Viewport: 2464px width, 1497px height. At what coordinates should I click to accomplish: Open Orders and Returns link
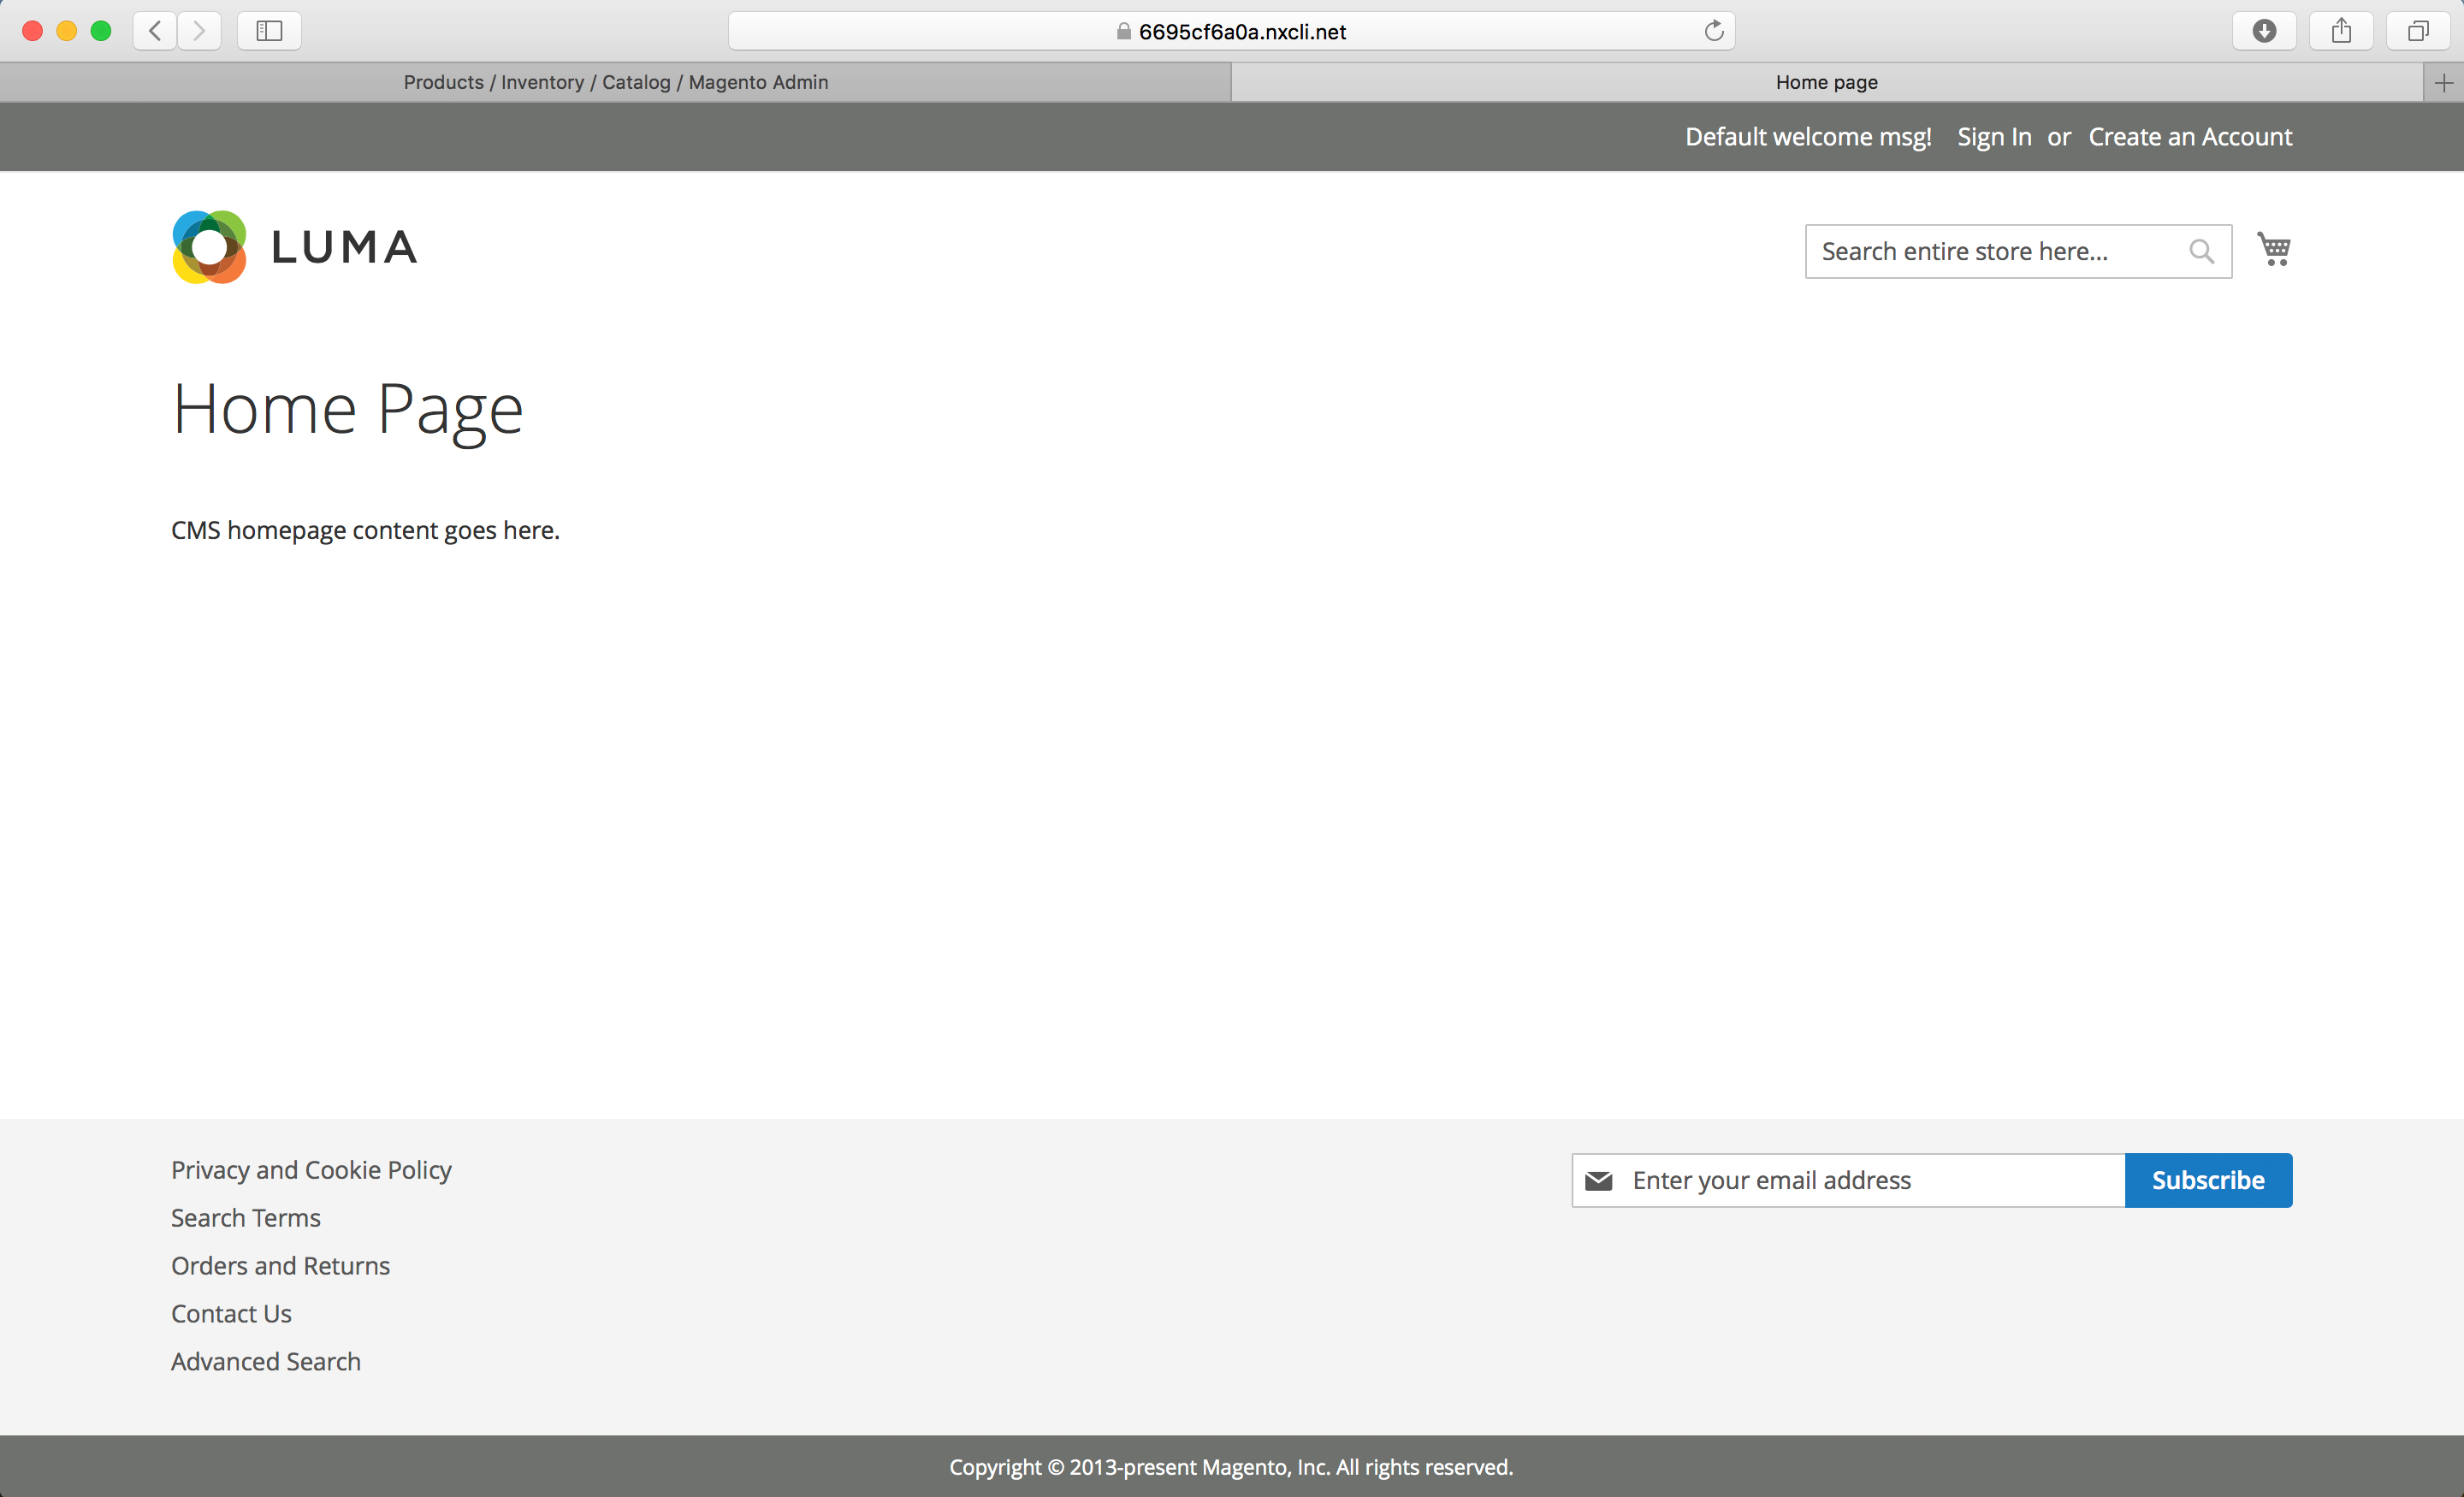click(x=280, y=1266)
